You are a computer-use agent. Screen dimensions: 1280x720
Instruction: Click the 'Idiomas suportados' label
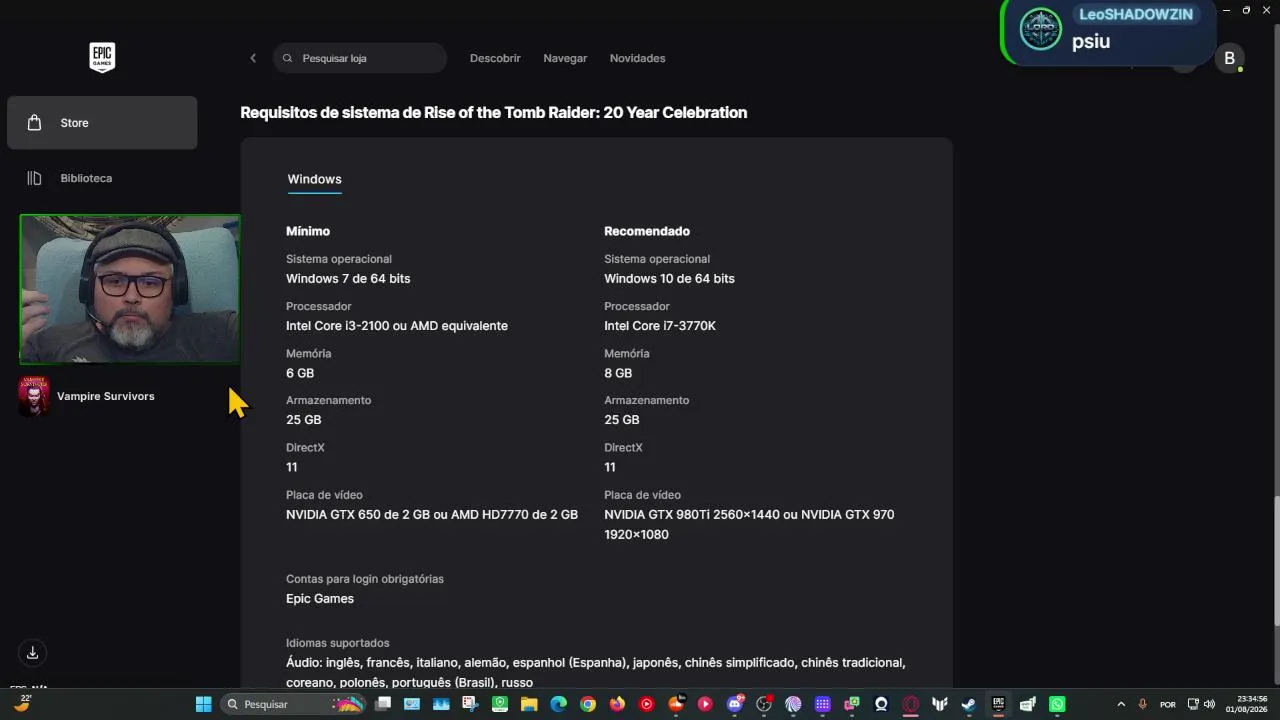click(x=338, y=643)
